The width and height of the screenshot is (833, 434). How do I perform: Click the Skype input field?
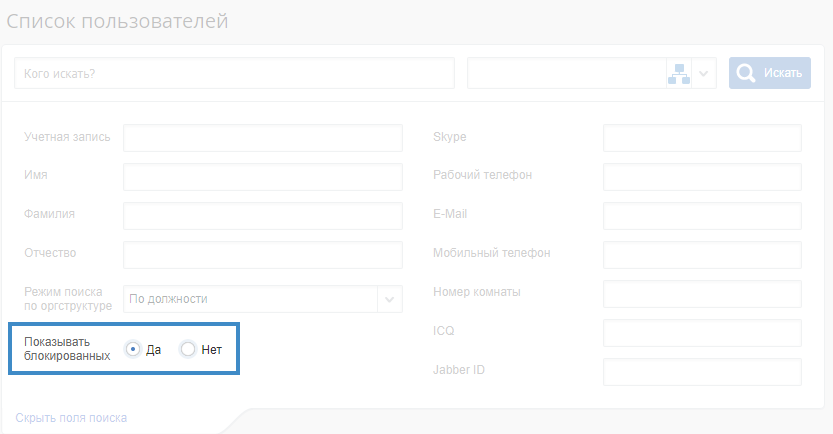coord(702,137)
